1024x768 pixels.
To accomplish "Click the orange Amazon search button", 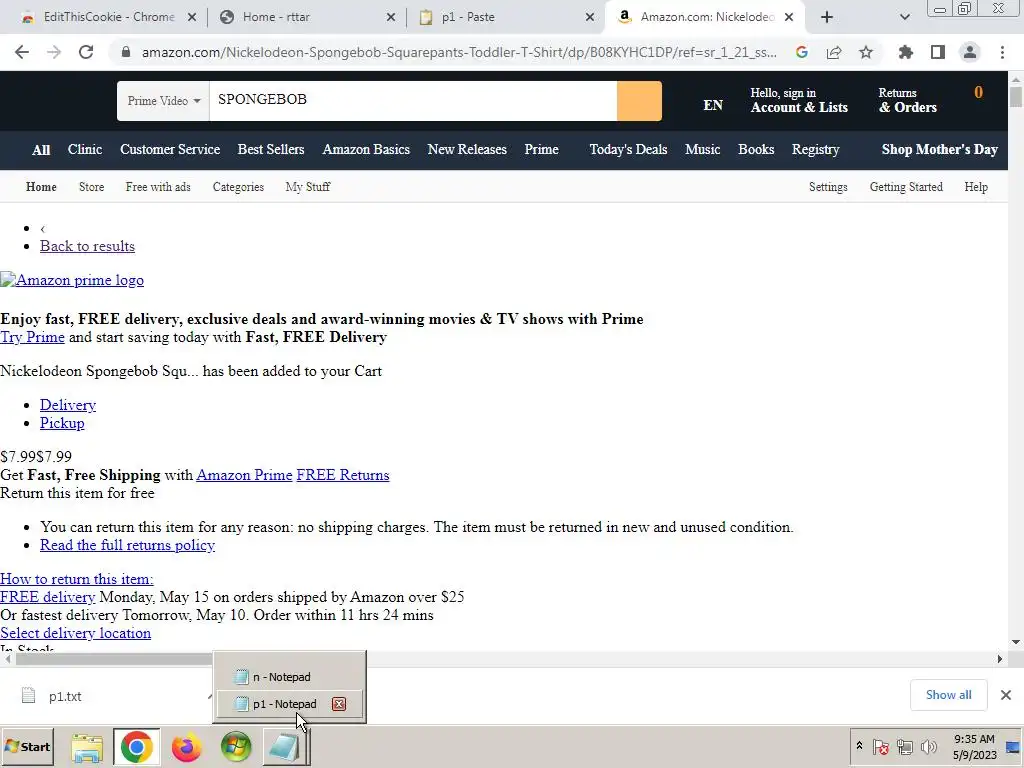I will [639, 101].
